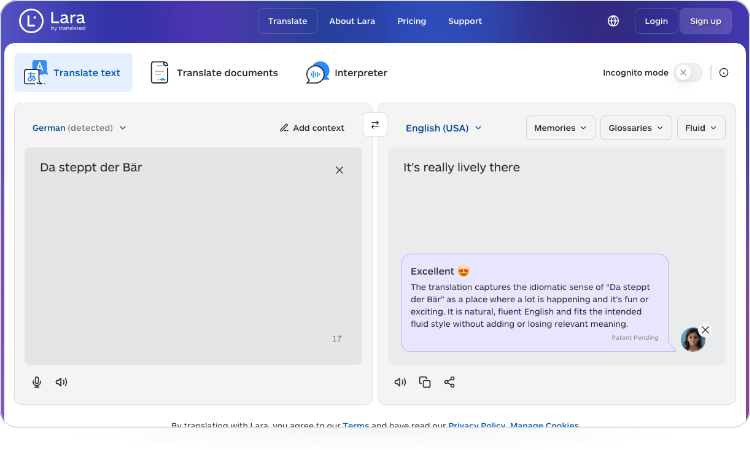Viewport: 750px width, 450px height.
Task: Clear the source text with the X icon
Action: click(x=339, y=170)
